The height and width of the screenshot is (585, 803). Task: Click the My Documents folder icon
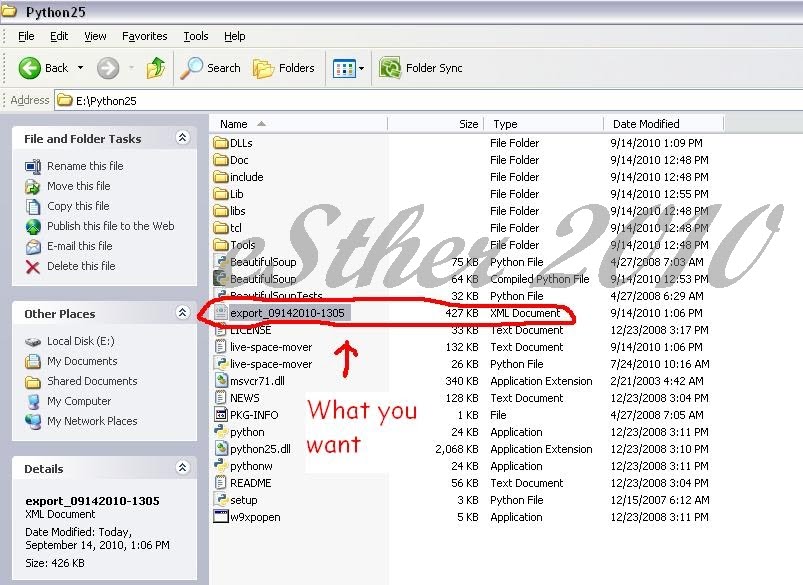tap(33, 362)
